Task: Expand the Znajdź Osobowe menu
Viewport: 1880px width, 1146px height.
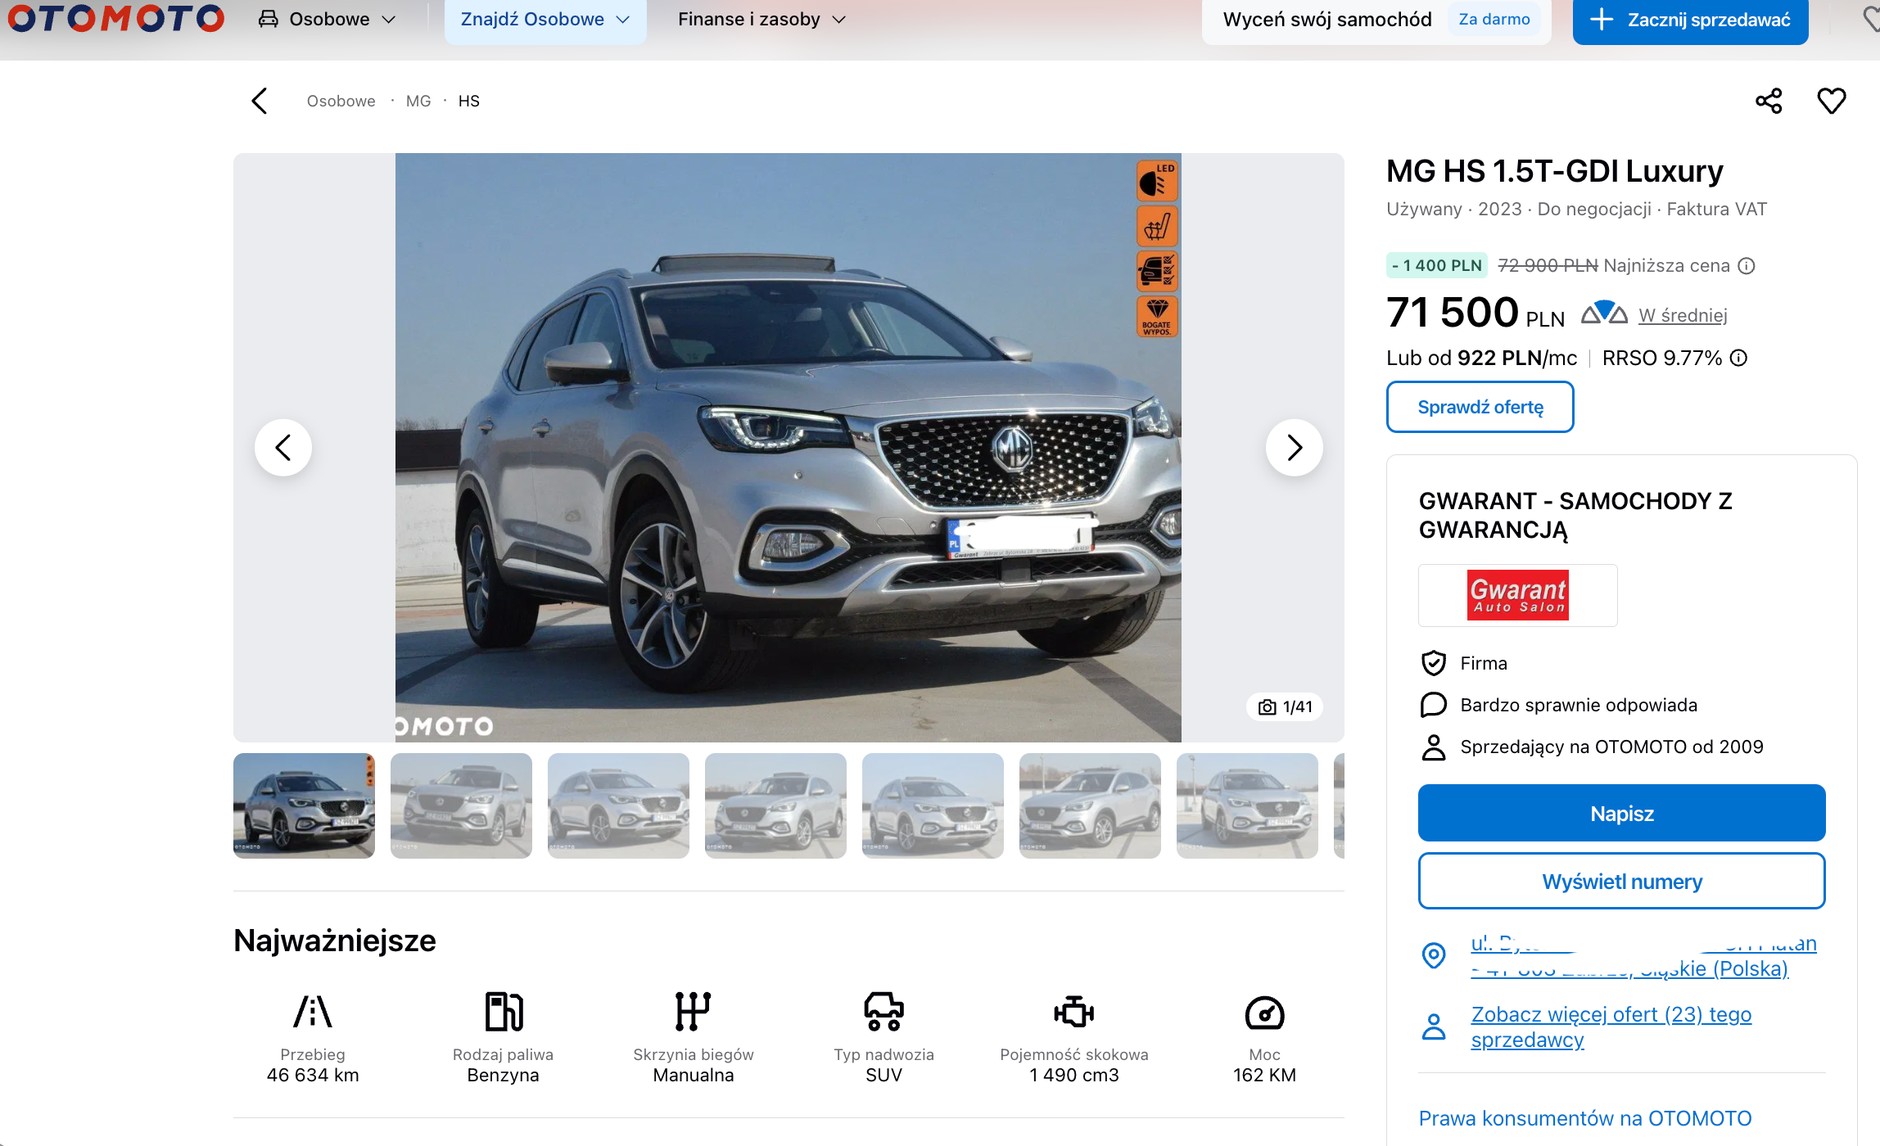Action: [x=545, y=19]
